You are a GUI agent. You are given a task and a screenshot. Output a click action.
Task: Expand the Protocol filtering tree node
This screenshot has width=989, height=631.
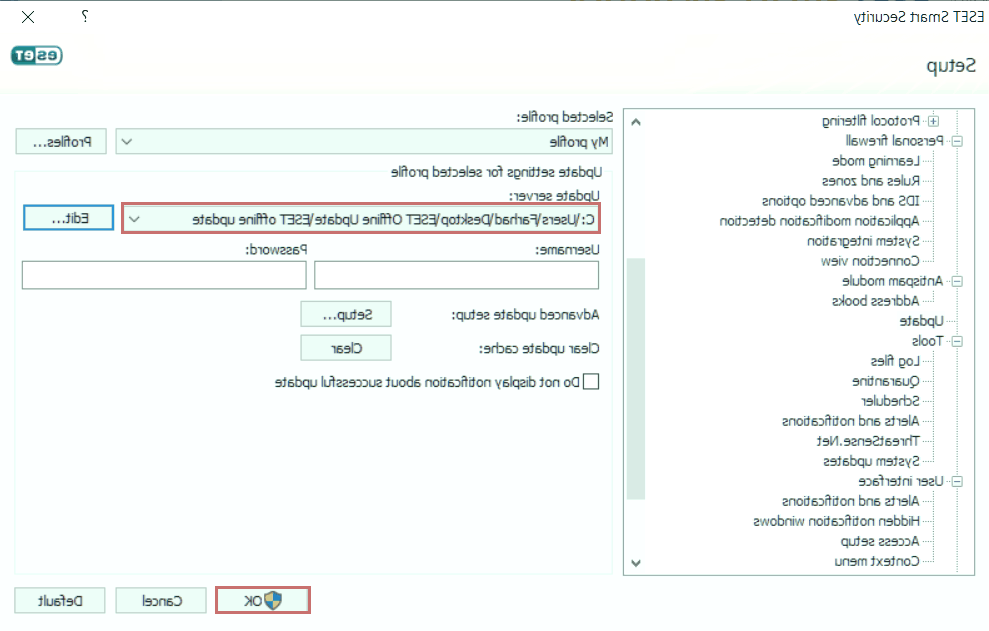click(x=933, y=121)
